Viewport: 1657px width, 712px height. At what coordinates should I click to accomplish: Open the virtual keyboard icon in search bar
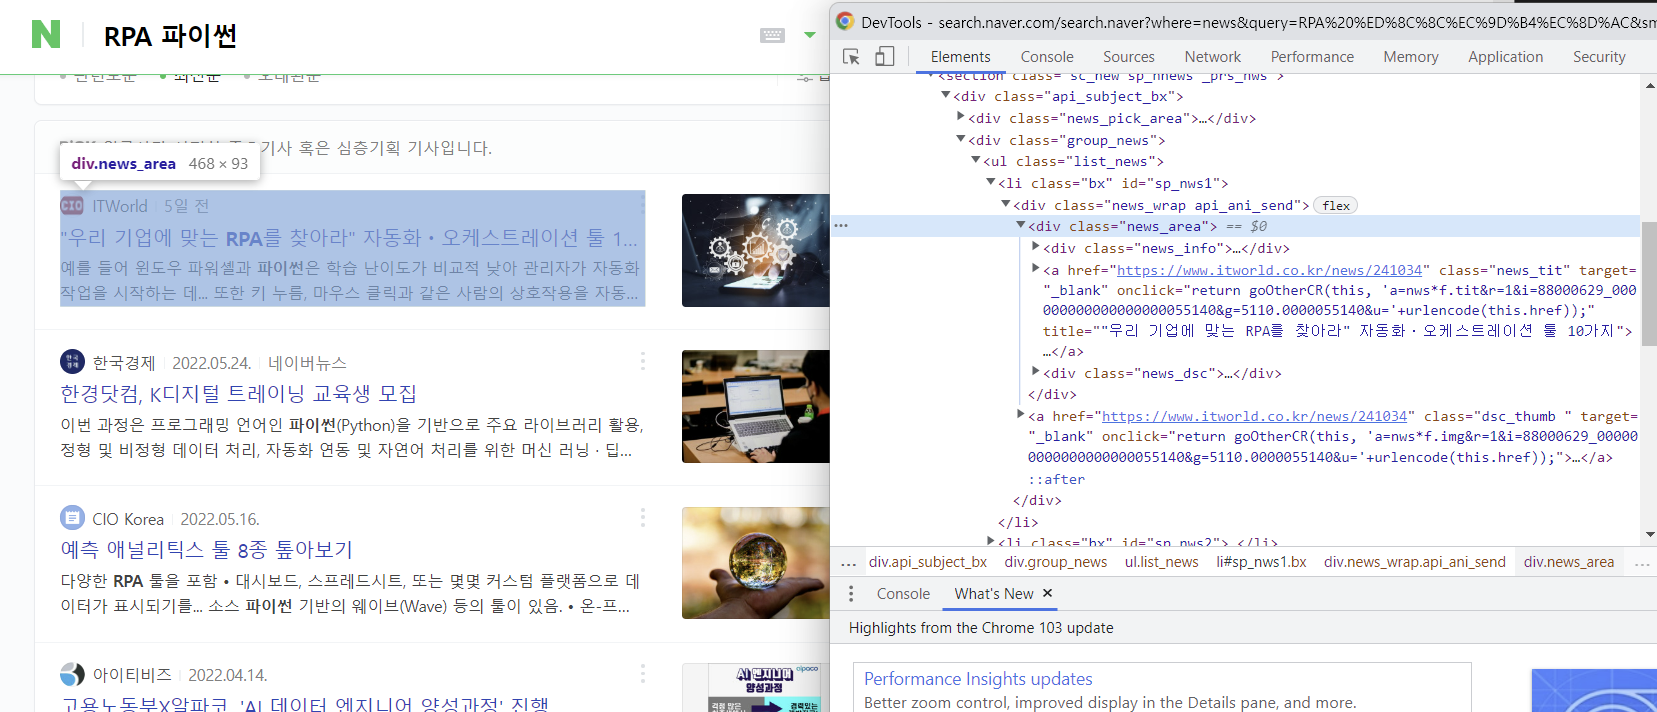[772, 35]
